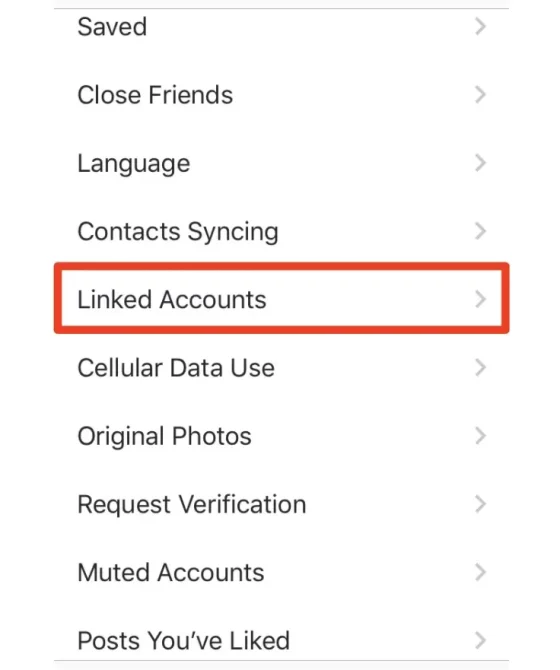Tap the chevron in Linked Accounts row
This screenshot has width=560, height=670.
click(481, 299)
